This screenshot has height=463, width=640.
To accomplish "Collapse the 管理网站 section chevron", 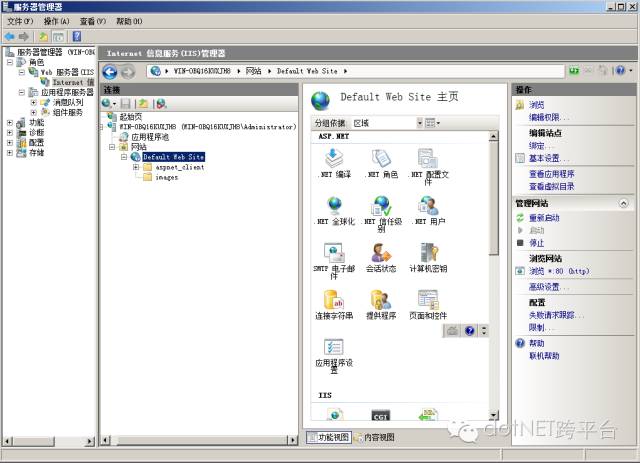I will 623,203.
